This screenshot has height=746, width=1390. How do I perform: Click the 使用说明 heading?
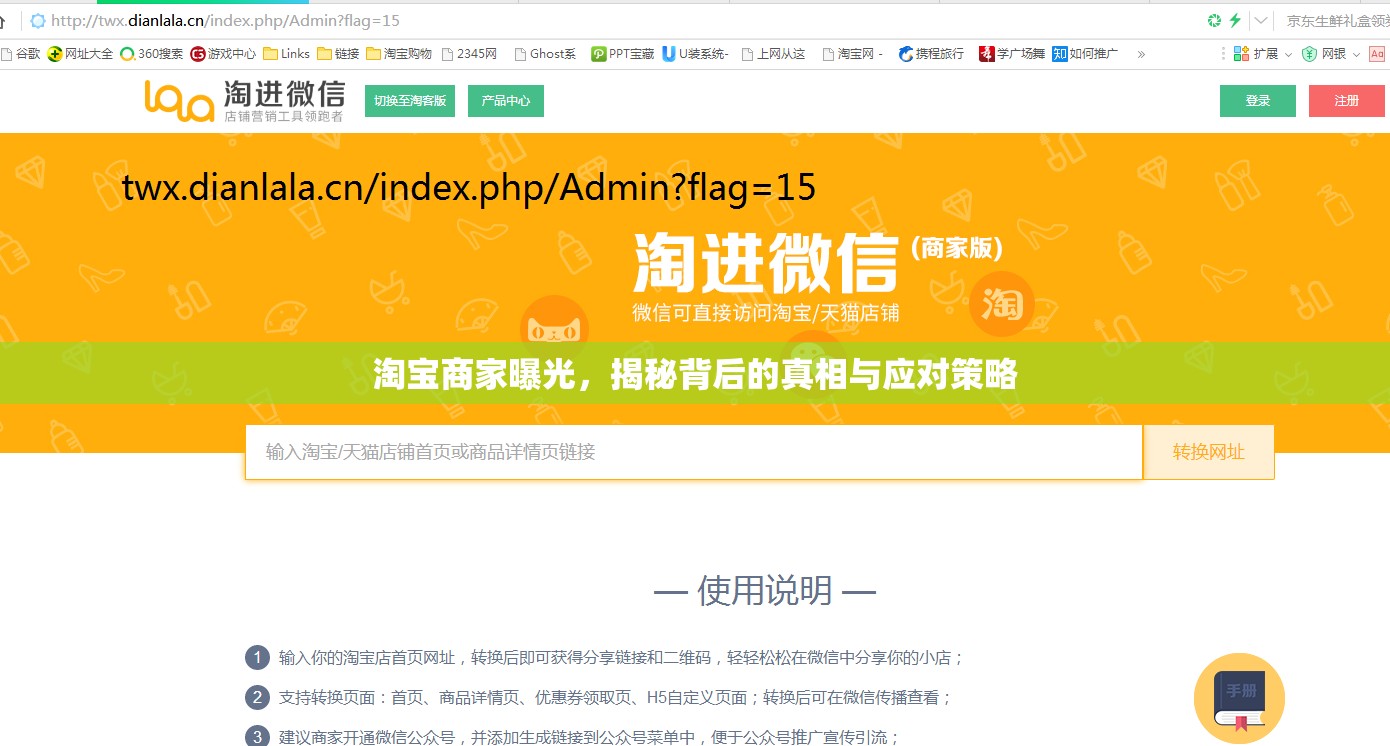tap(765, 591)
